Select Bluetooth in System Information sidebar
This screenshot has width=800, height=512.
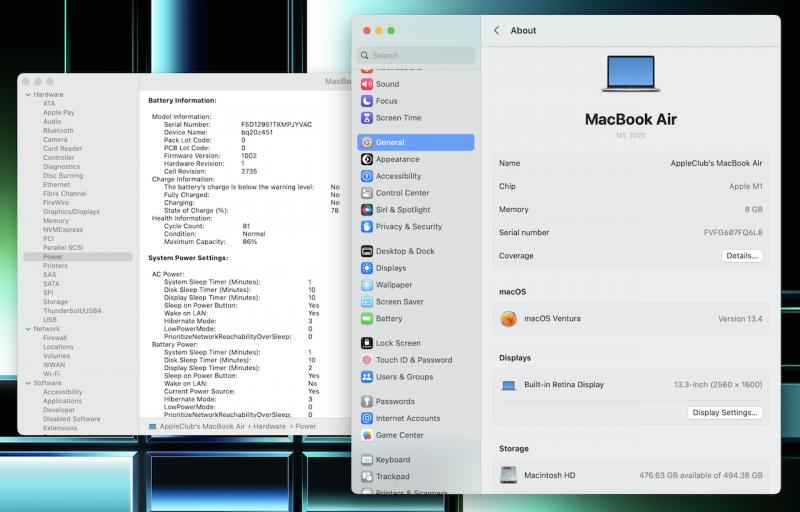coord(58,130)
